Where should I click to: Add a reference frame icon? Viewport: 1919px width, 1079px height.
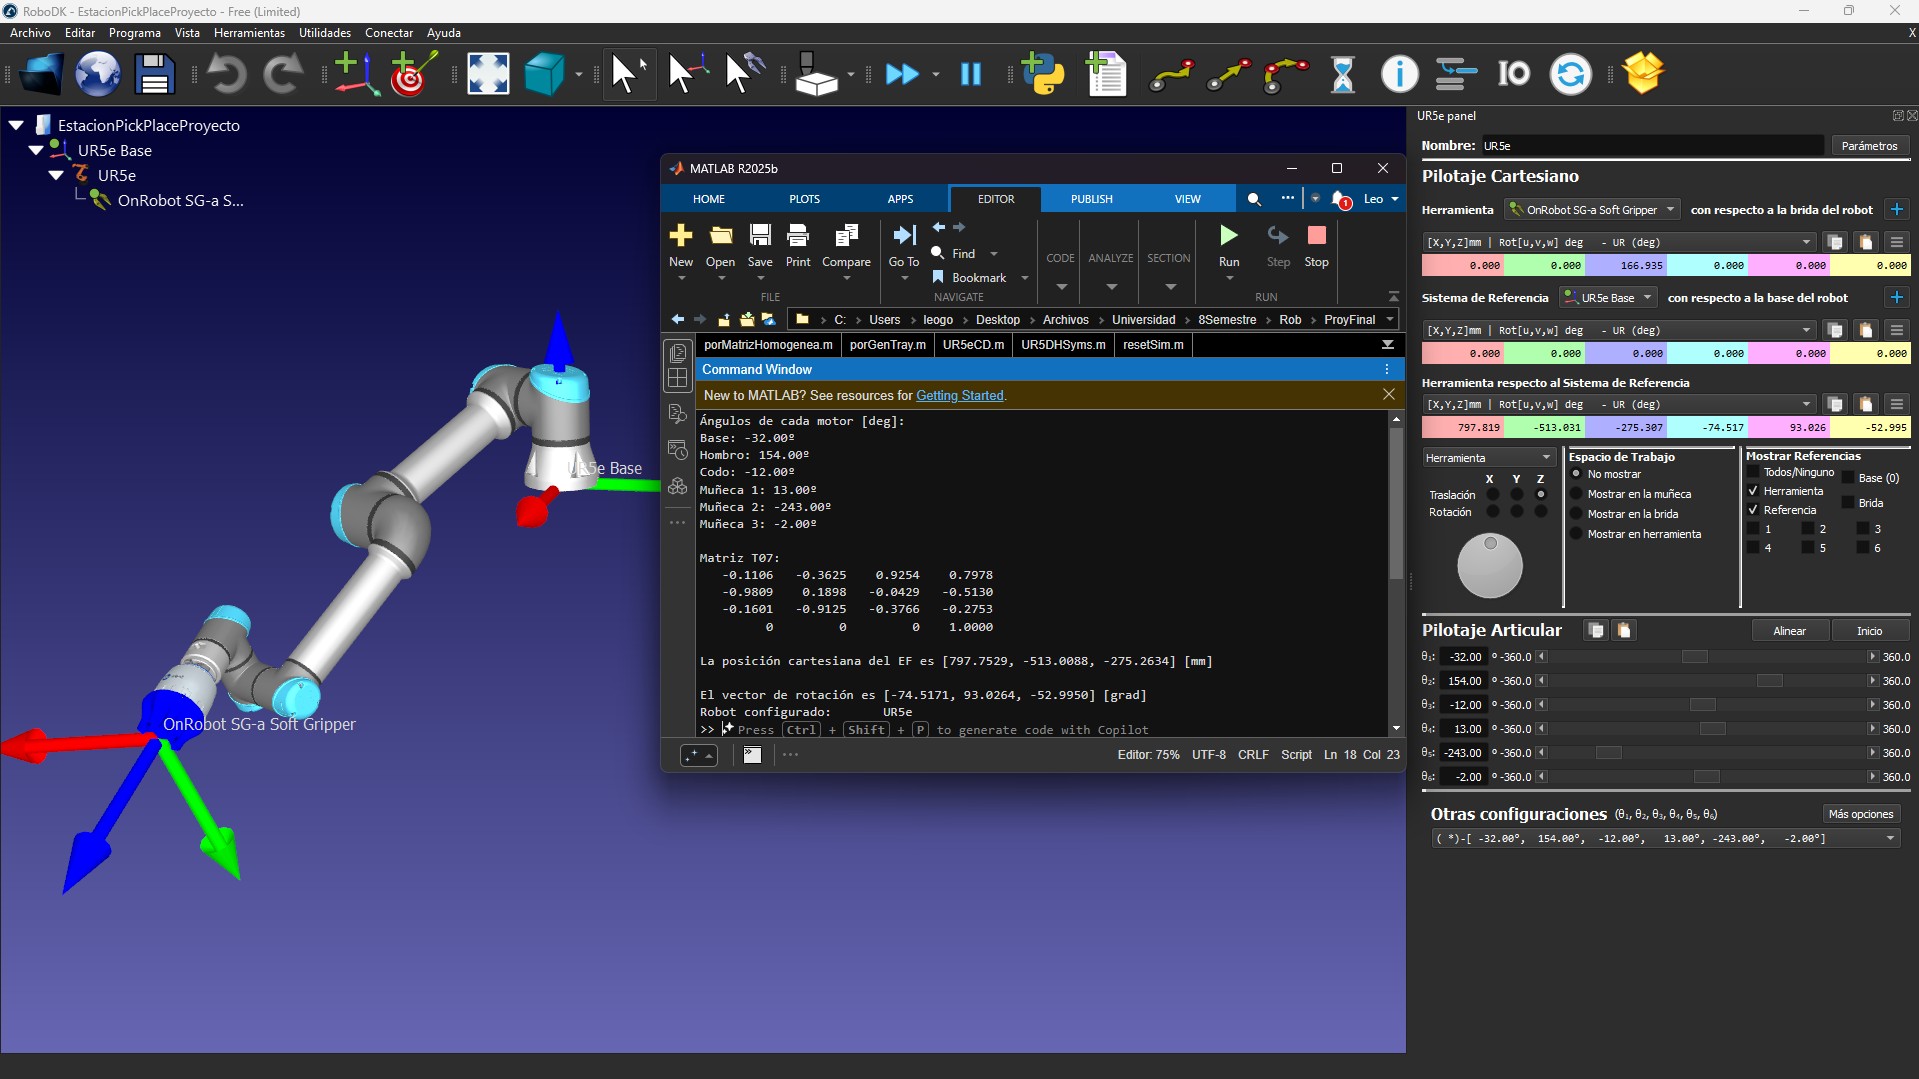coord(355,74)
